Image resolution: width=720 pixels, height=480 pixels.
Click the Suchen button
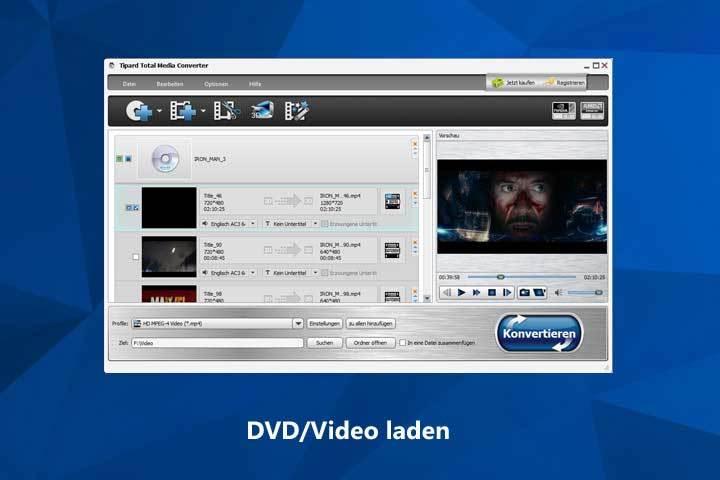(325, 343)
